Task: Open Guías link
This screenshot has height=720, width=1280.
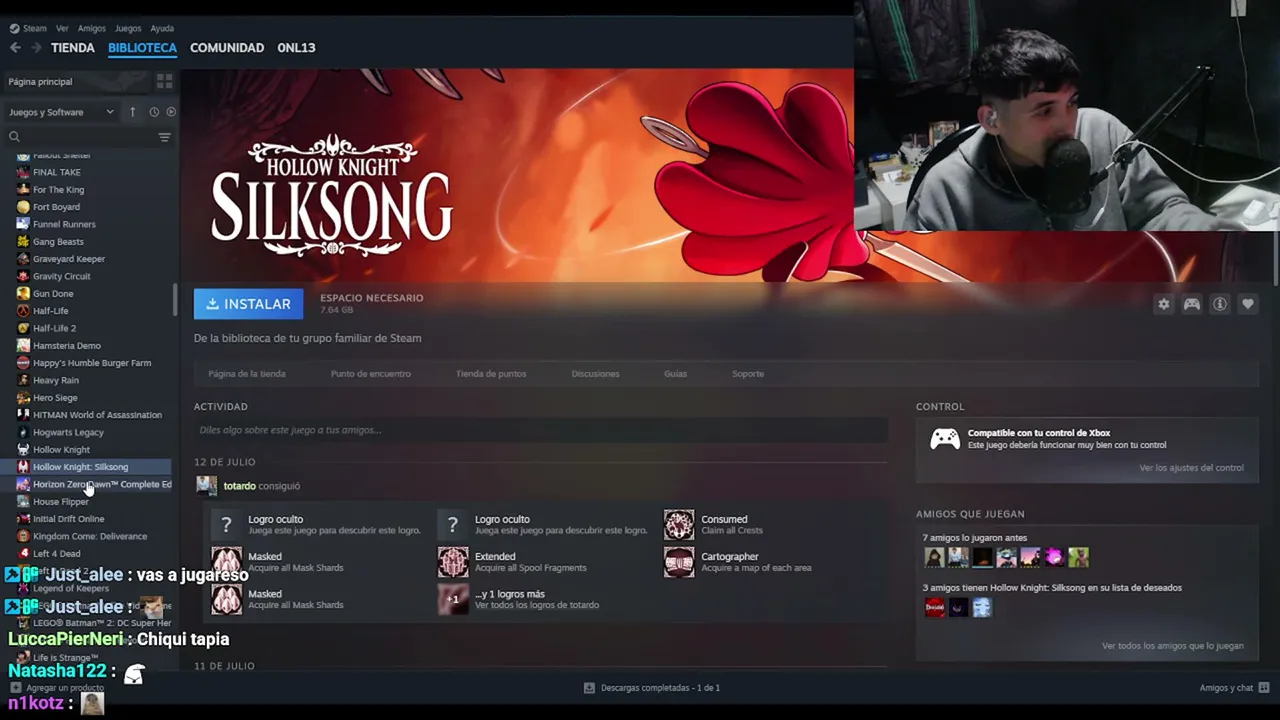Action: pos(675,374)
